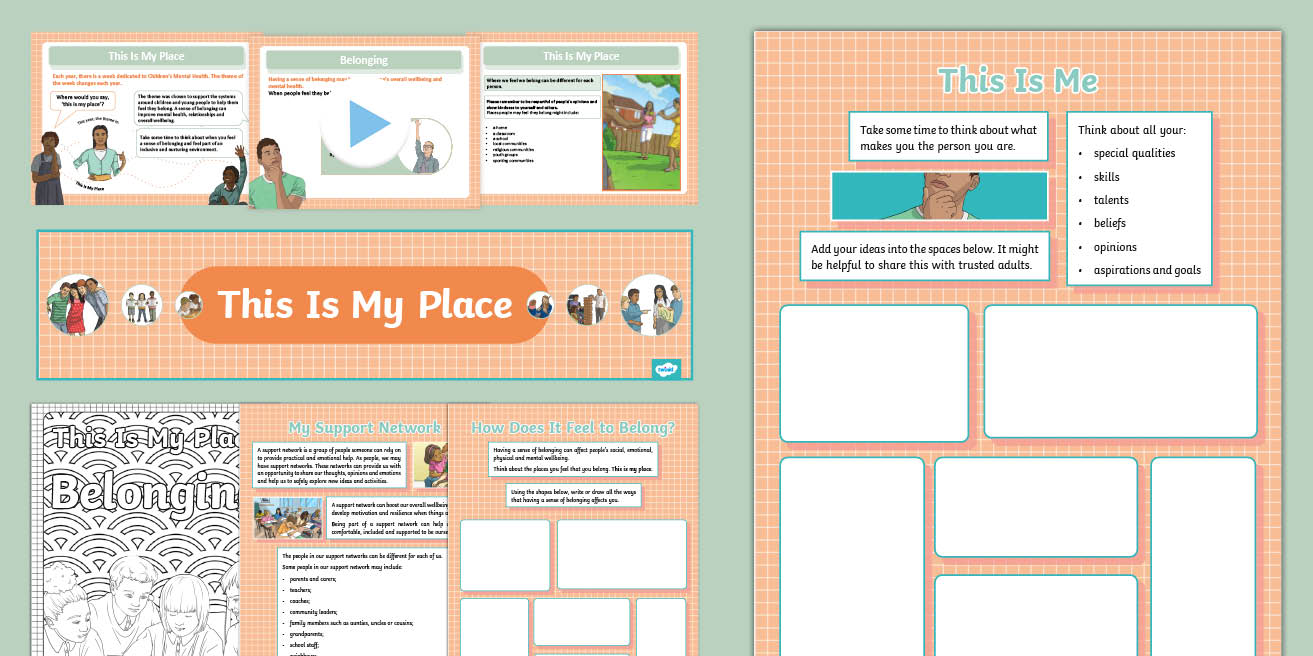Image resolution: width=1313 pixels, height=656 pixels.
Task: Select the 'talents' bullet
Action: pos(1110,200)
